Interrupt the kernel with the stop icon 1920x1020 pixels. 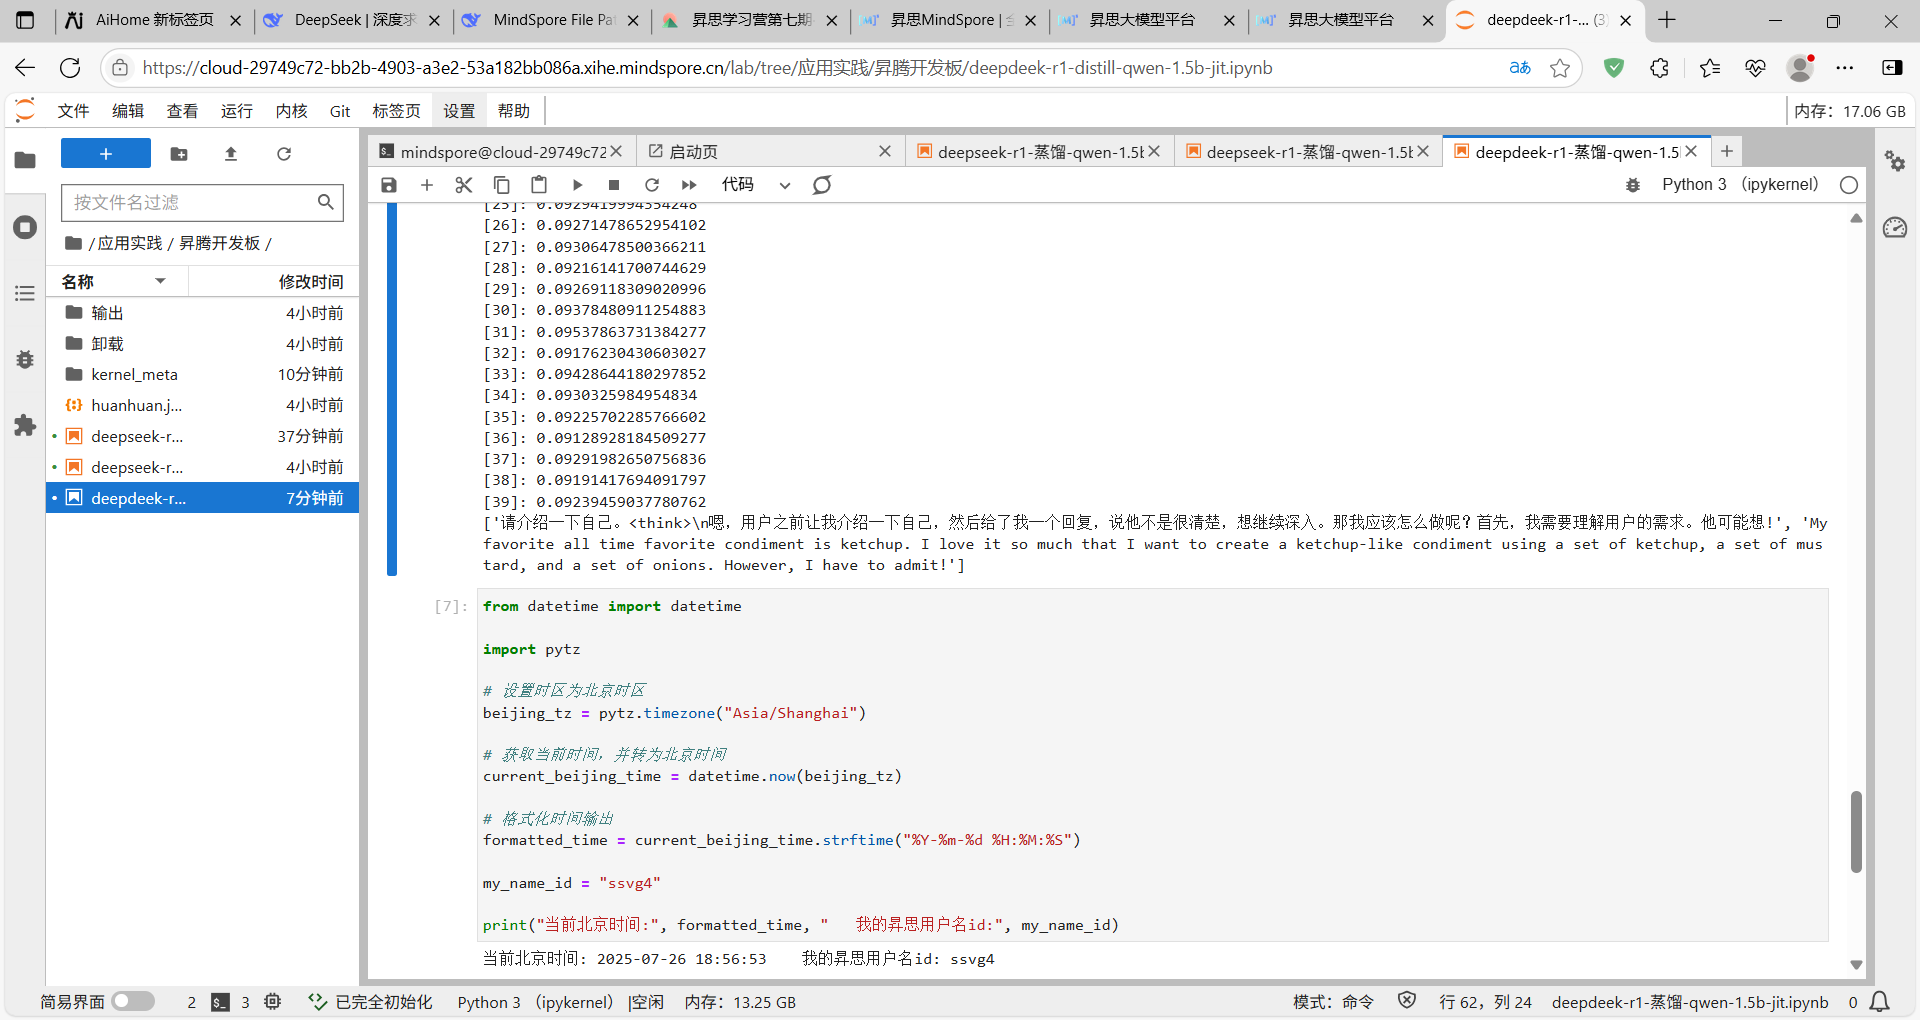614,185
